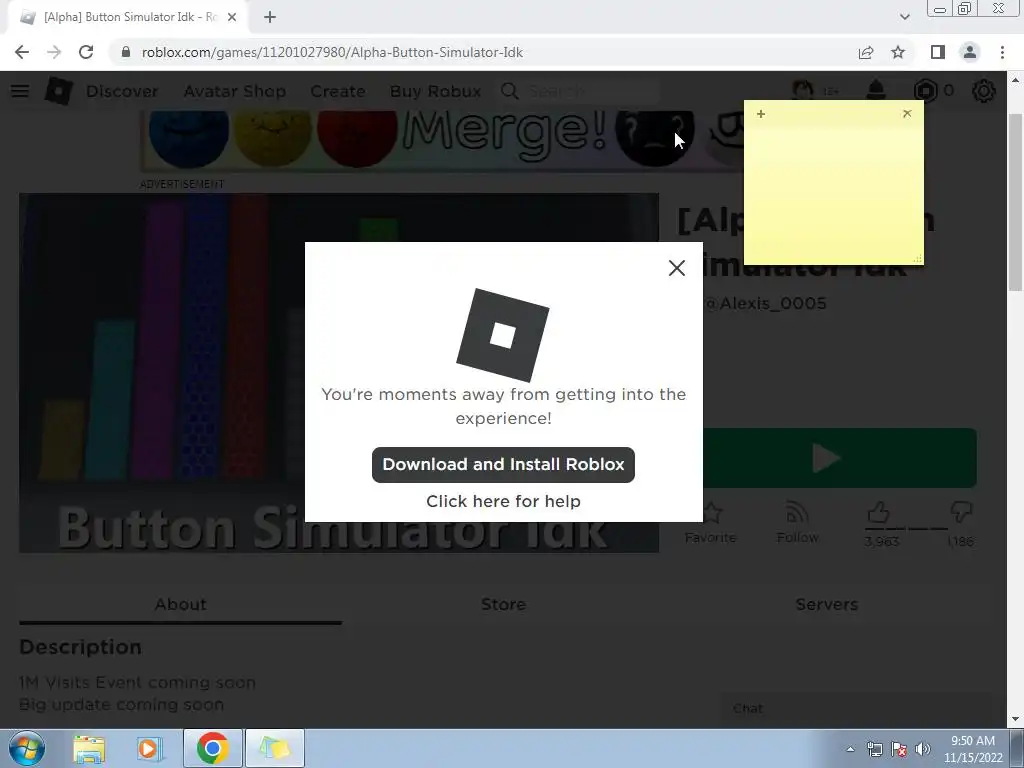Image resolution: width=1024 pixels, height=768 pixels.
Task: Like the game with thumbs up
Action: tap(879, 514)
